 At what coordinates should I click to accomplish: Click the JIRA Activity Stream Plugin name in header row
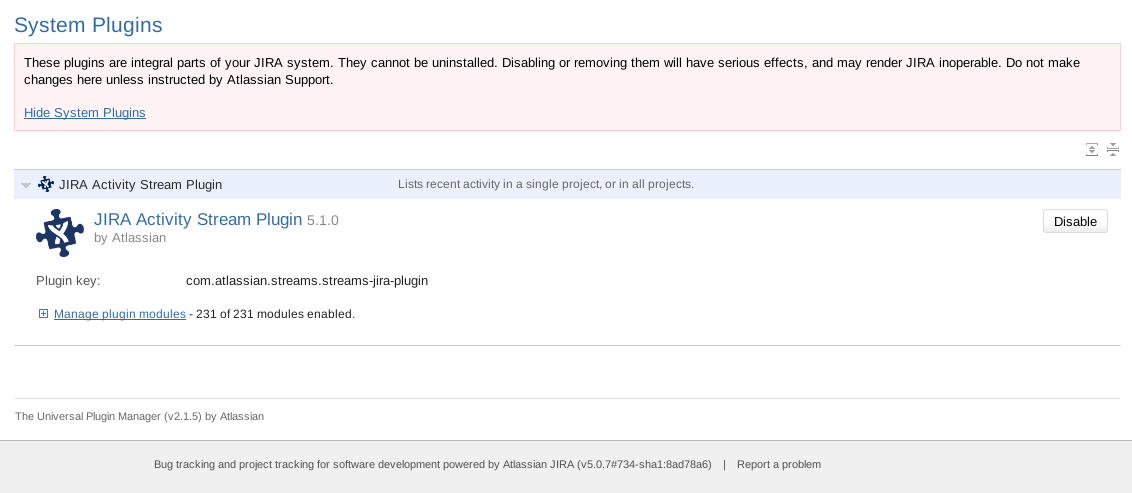point(140,185)
